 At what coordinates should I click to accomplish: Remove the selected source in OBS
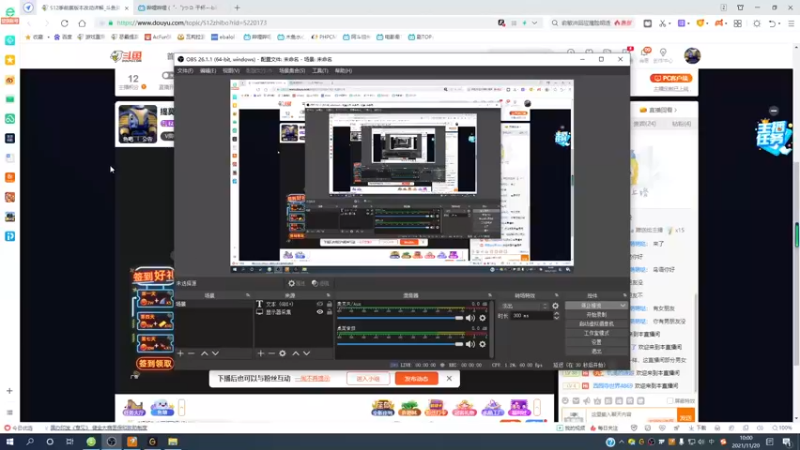(271, 353)
